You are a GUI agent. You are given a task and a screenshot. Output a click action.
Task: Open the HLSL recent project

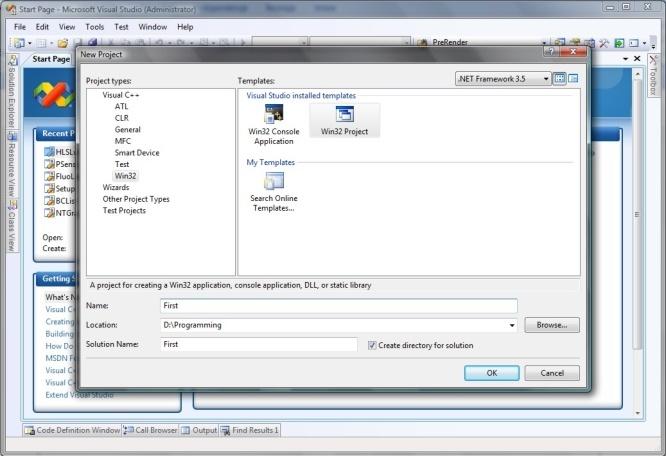[61, 152]
